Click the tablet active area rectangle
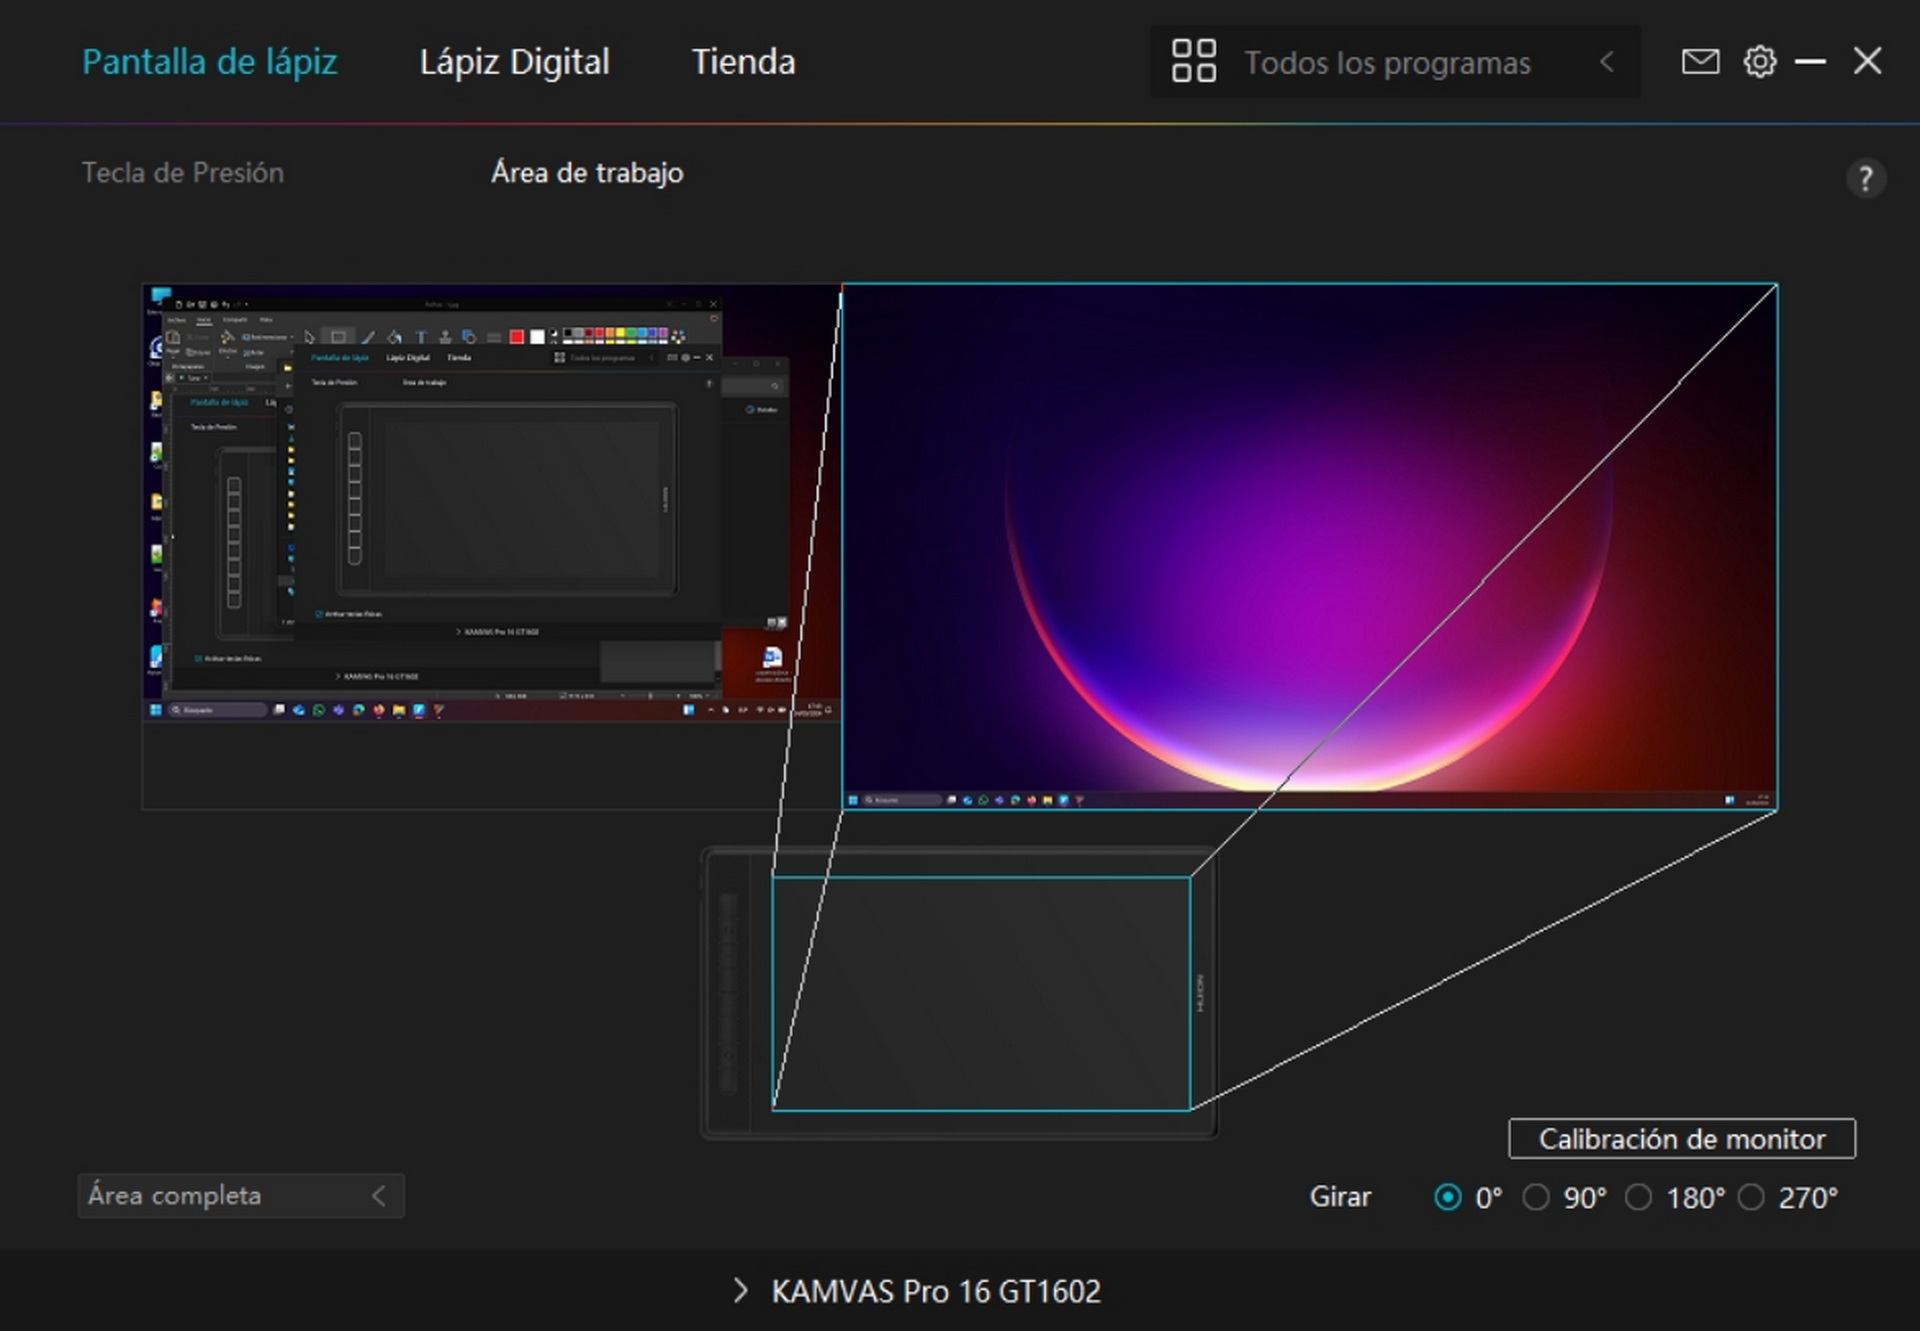This screenshot has width=1920, height=1331. pyautogui.click(x=980, y=993)
